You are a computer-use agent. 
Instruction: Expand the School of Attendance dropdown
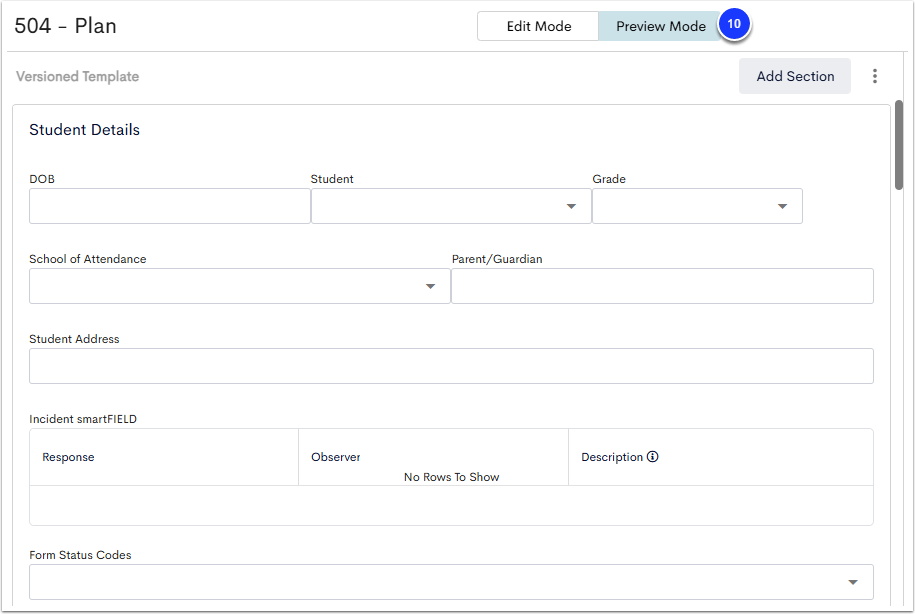240,286
